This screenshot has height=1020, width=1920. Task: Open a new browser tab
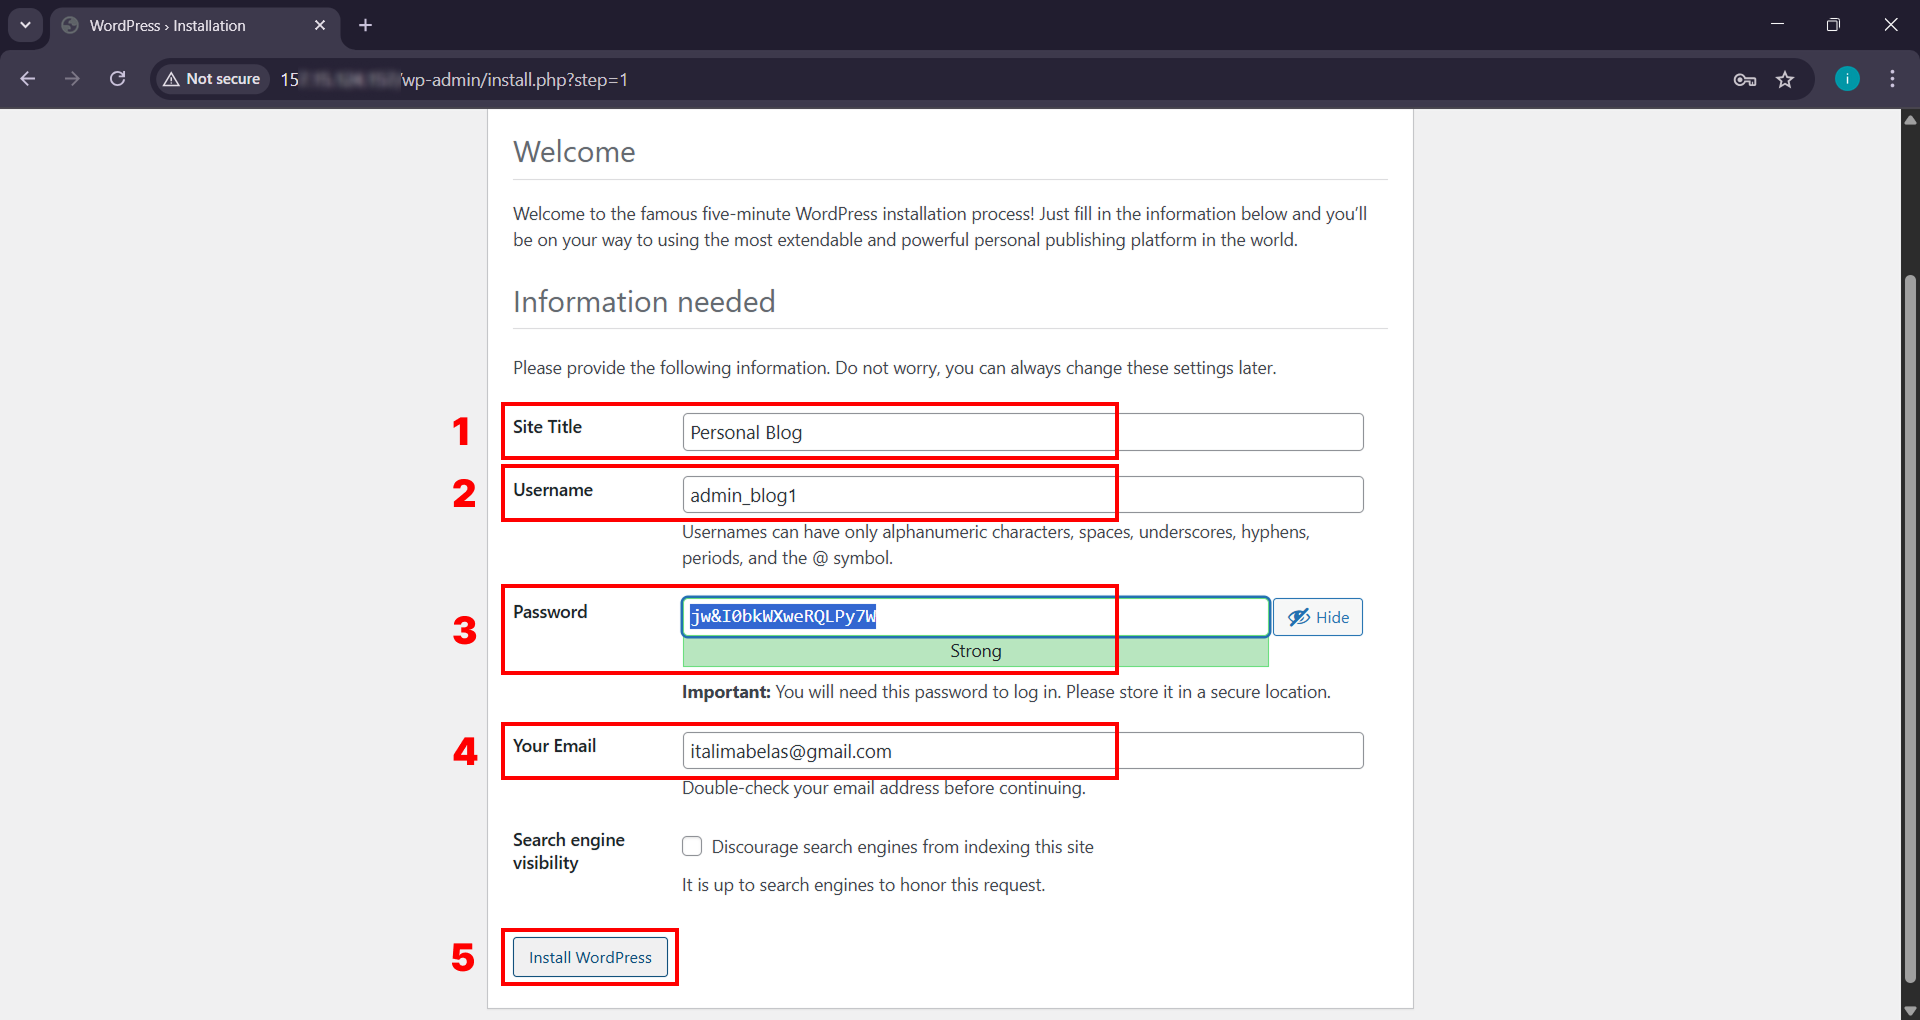[x=365, y=25]
